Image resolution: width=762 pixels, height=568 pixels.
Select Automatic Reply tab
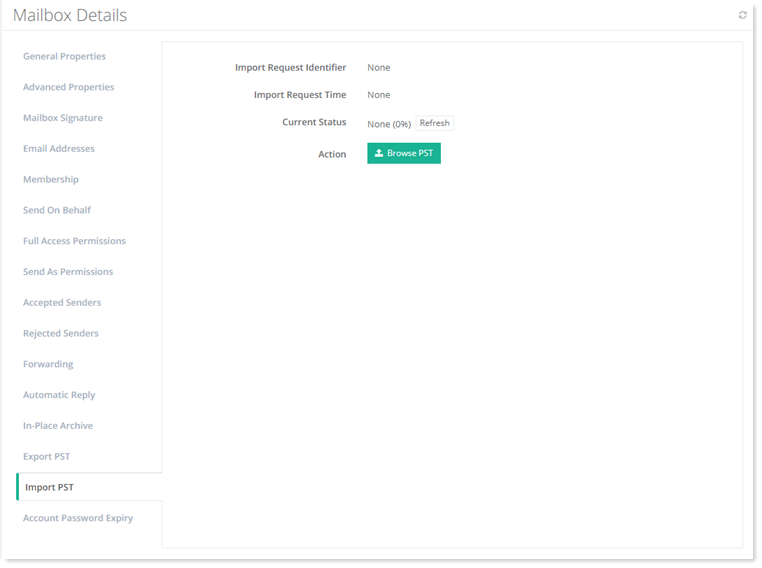pyautogui.click(x=59, y=395)
